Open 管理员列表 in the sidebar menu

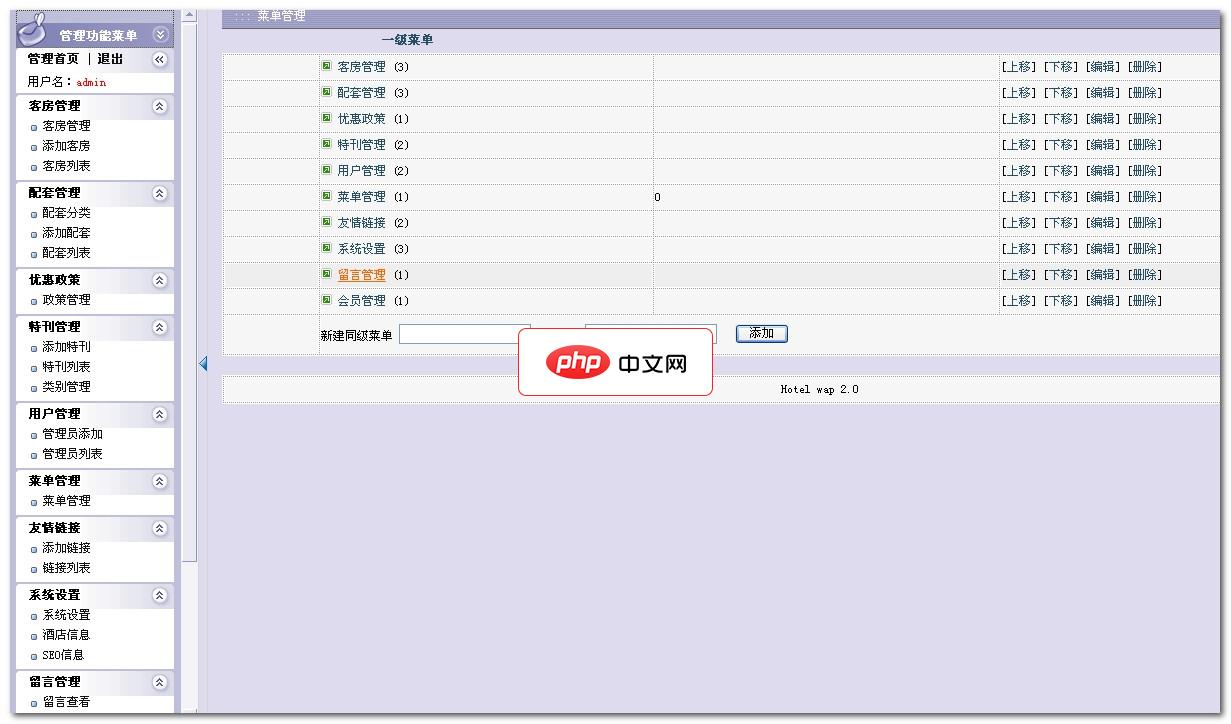click(72, 454)
